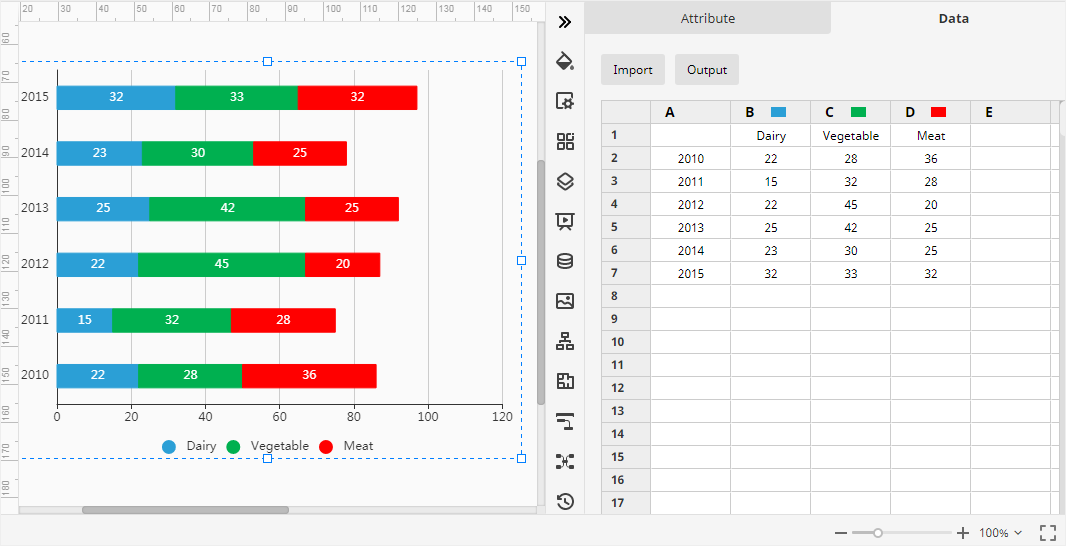
Task: Open the floor plan panel icon
Action: [x=565, y=381]
